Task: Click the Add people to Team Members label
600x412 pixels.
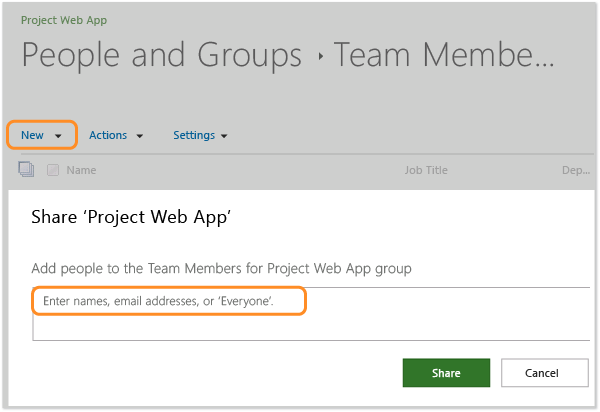Action: click(x=221, y=268)
